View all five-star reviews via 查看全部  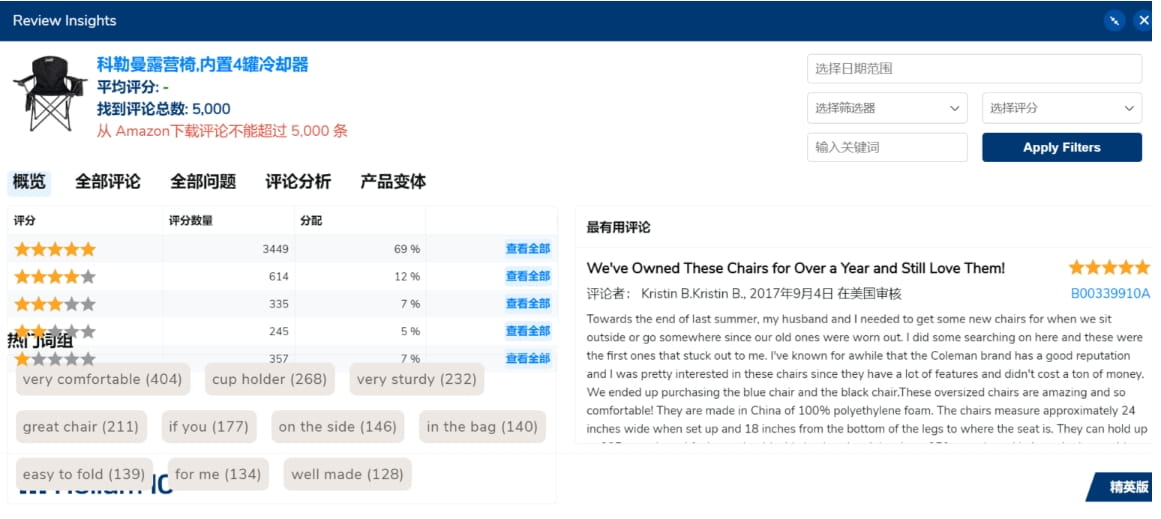527,249
